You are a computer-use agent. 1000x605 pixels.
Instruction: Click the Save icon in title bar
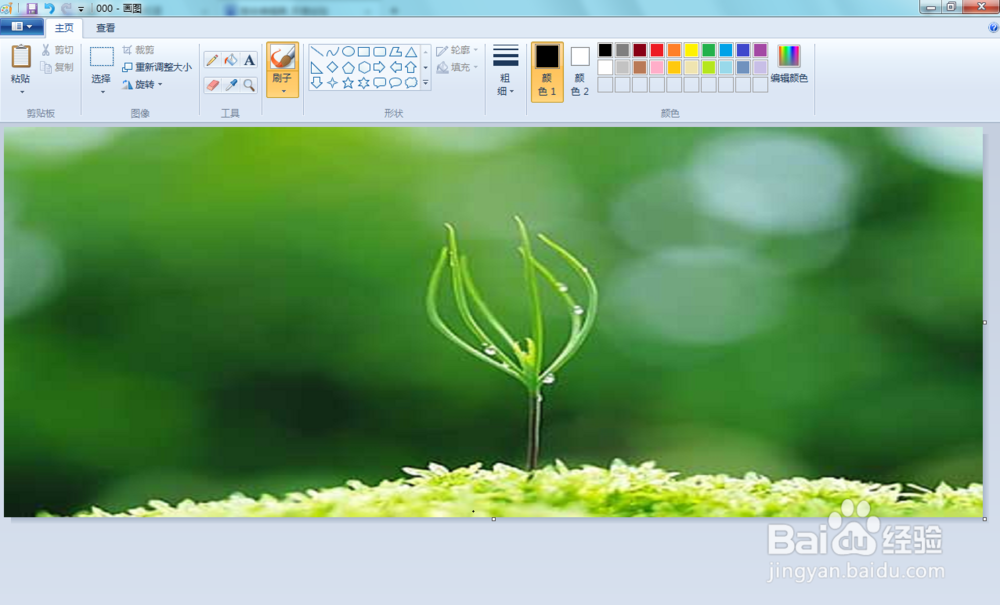(31, 8)
